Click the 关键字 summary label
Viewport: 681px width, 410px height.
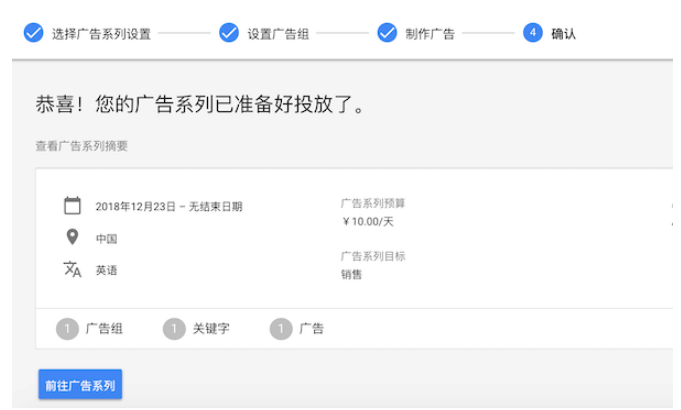pyautogui.click(x=211, y=328)
